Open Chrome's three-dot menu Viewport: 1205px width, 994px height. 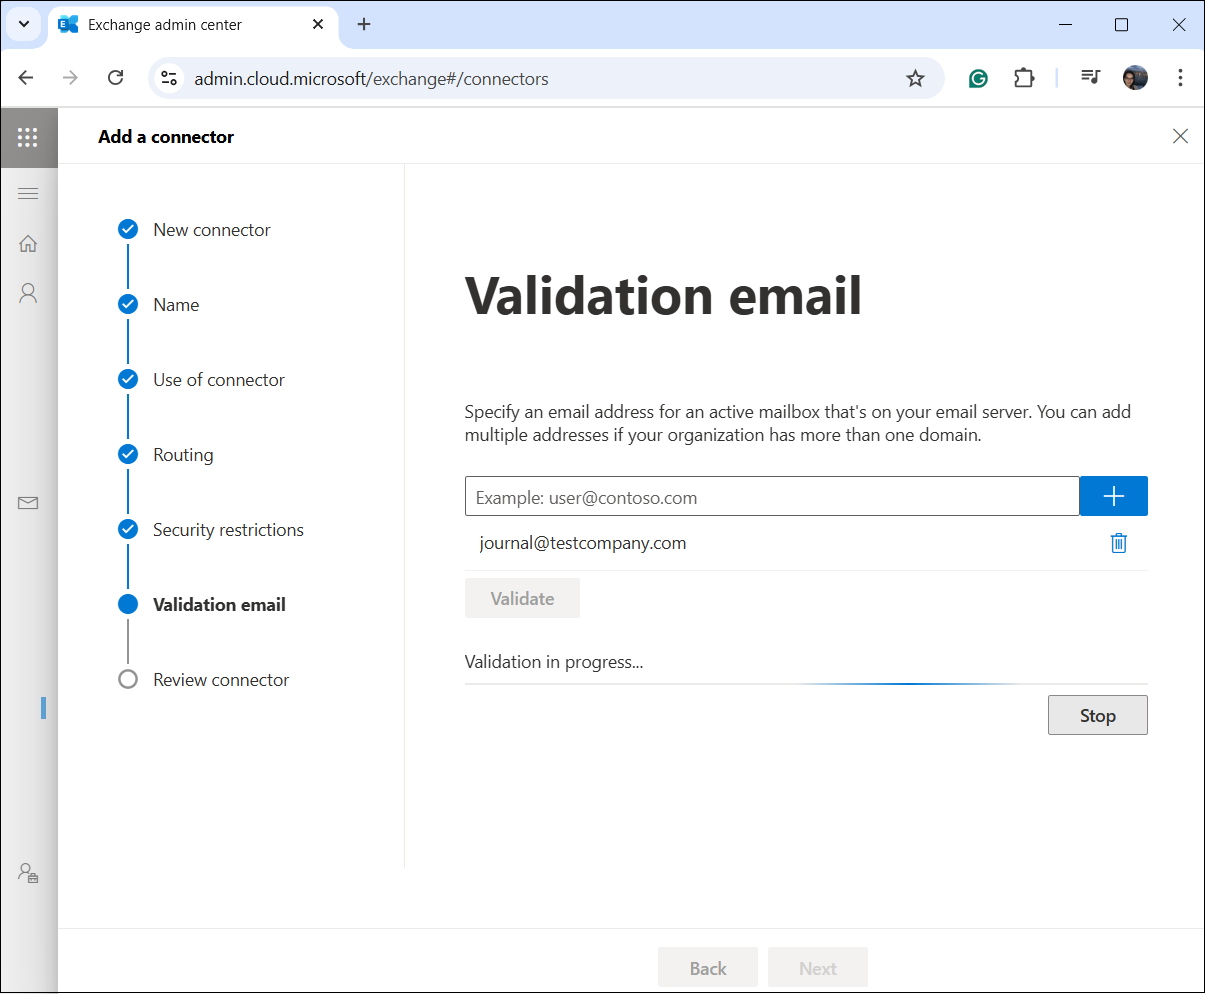tap(1180, 78)
